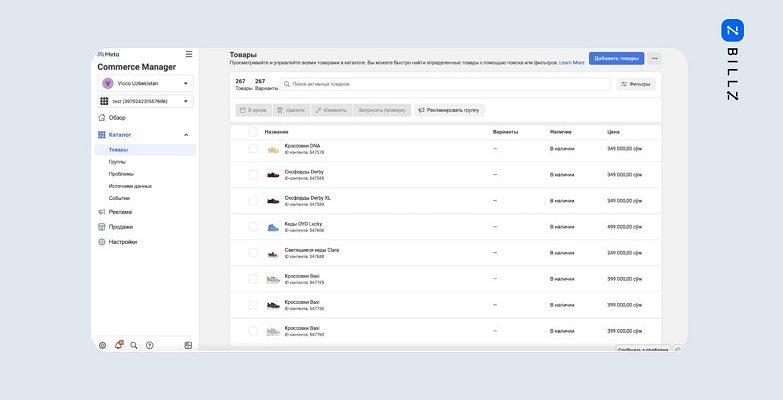Click the settings gear icon at sidebar bottom
Viewport: 783px width, 400px height.
coord(102,345)
